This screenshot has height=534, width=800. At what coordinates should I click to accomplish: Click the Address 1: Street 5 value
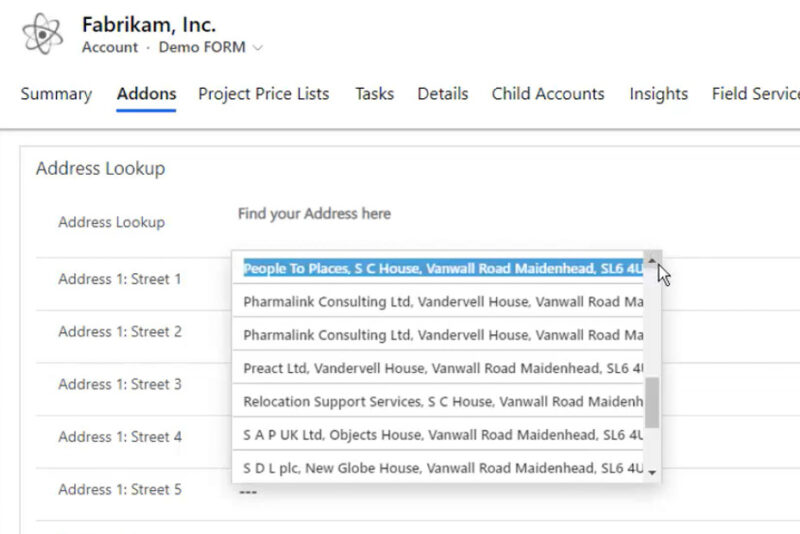point(248,492)
